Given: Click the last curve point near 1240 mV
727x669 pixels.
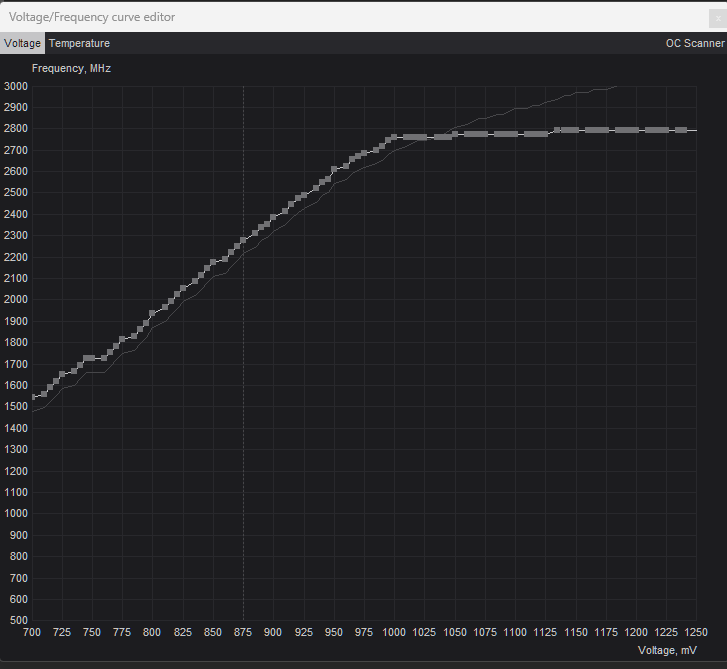Looking at the screenshot, I should click(681, 130).
